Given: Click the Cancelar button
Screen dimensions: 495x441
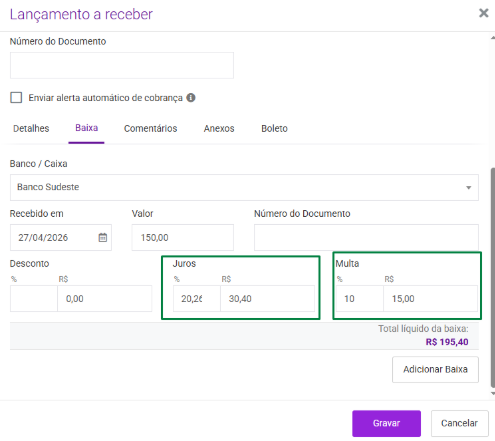Looking at the screenshot, I should [459, 423].
